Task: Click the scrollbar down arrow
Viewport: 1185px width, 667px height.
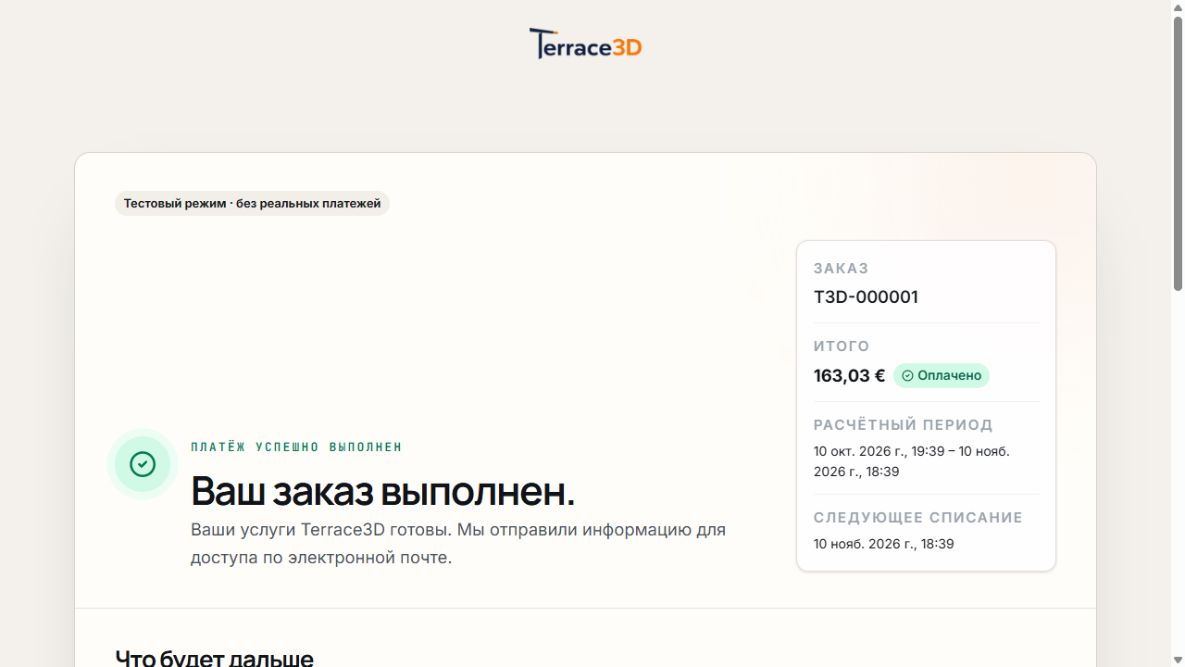Action: coord(1177,660)
